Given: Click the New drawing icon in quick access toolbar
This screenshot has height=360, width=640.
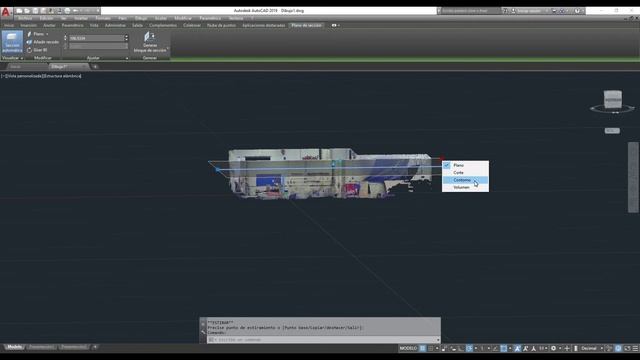Looking at the screenshot, I should pos(19,11).
